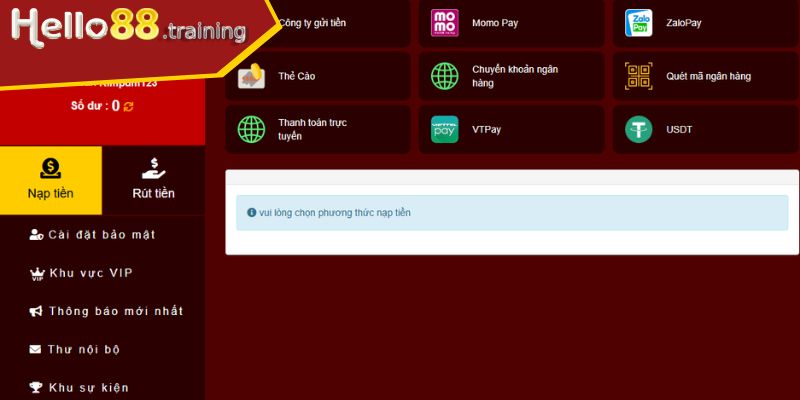Click the VTPay logo icon
Viewport: 800px width, 400px height.
[444, 129]
